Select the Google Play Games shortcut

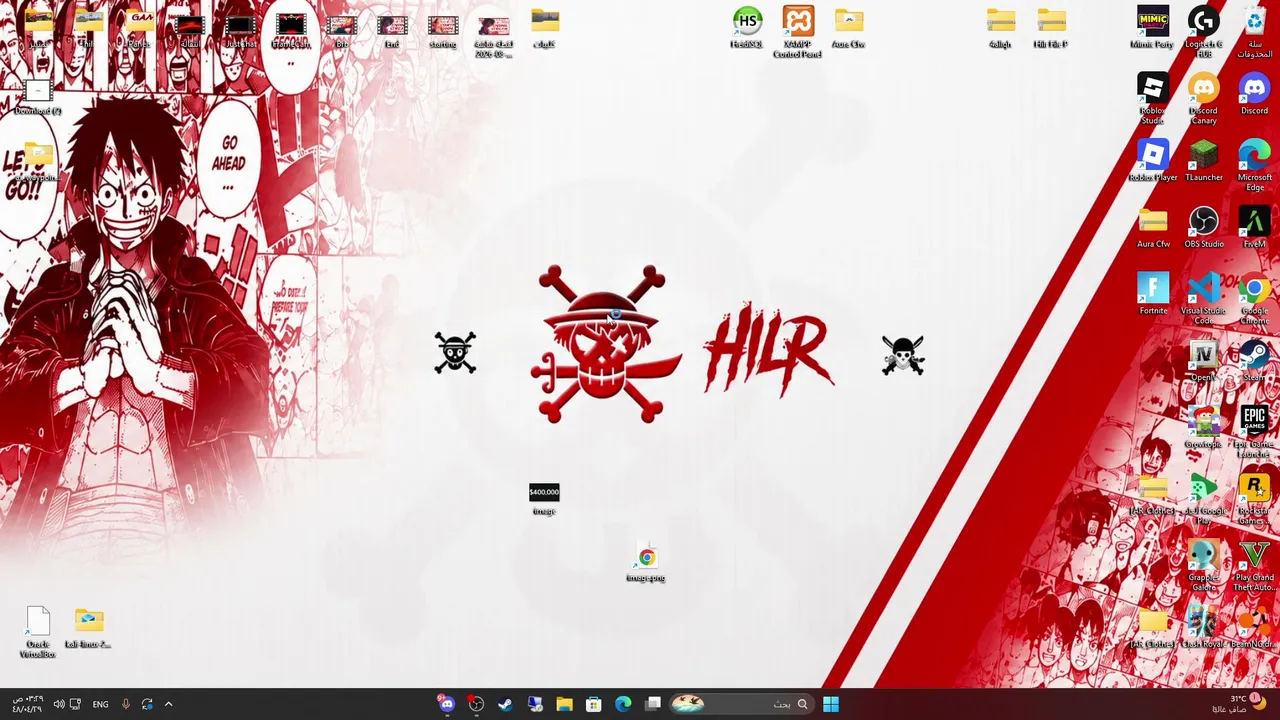[x=1203, y=498]
